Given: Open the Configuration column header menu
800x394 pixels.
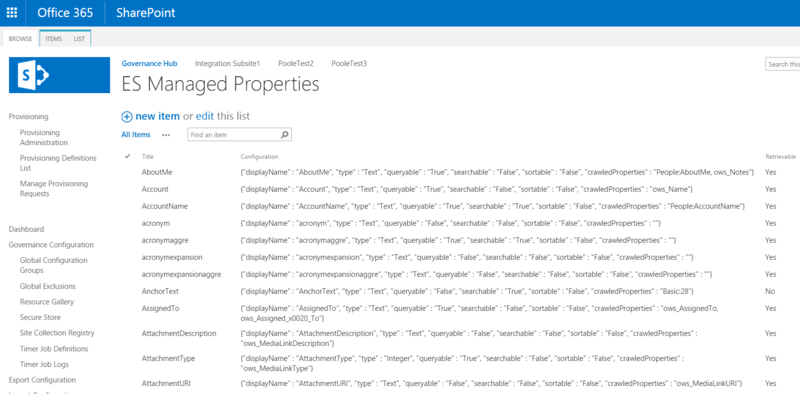Looking at the screenshot, I should point(259,156).
